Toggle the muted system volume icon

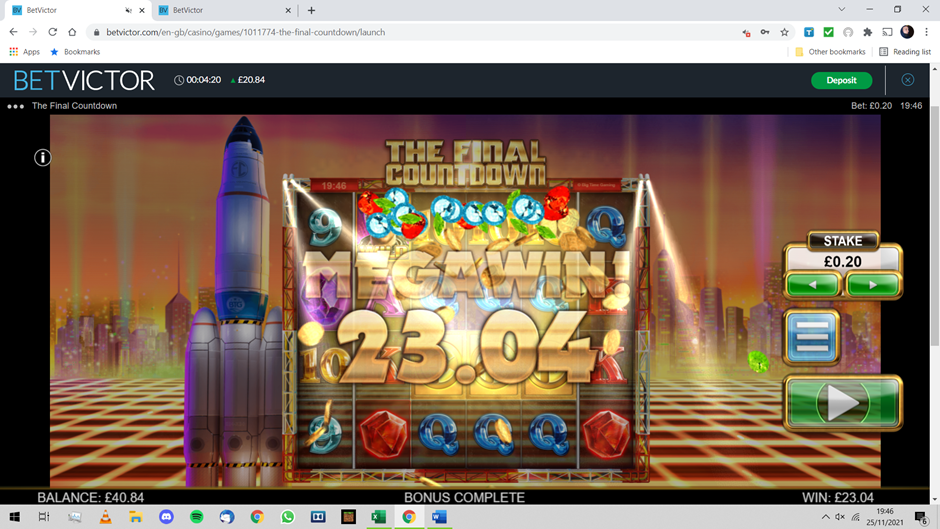[840, 517]
